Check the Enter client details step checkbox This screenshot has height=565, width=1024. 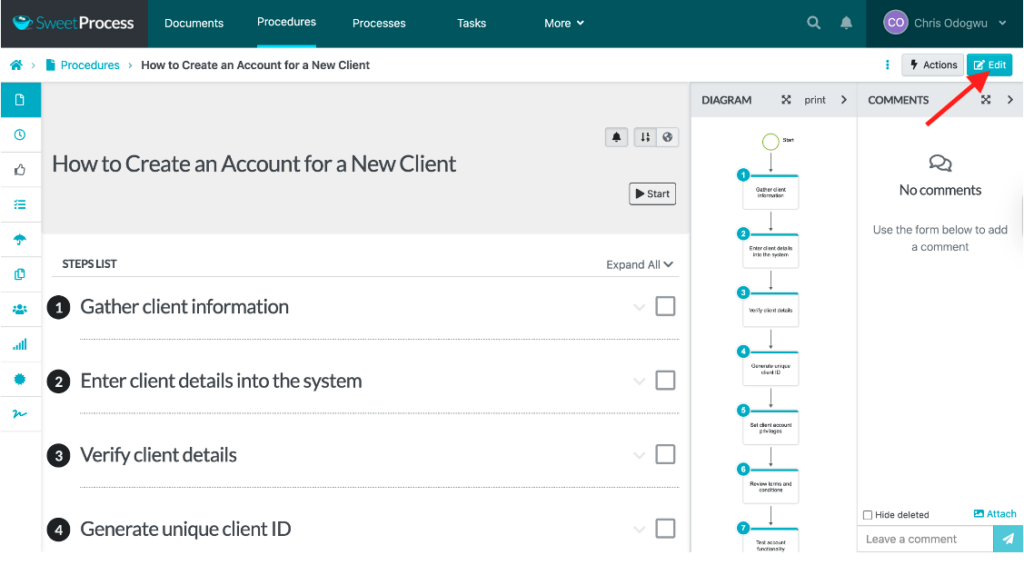click(x=665, y=380)
